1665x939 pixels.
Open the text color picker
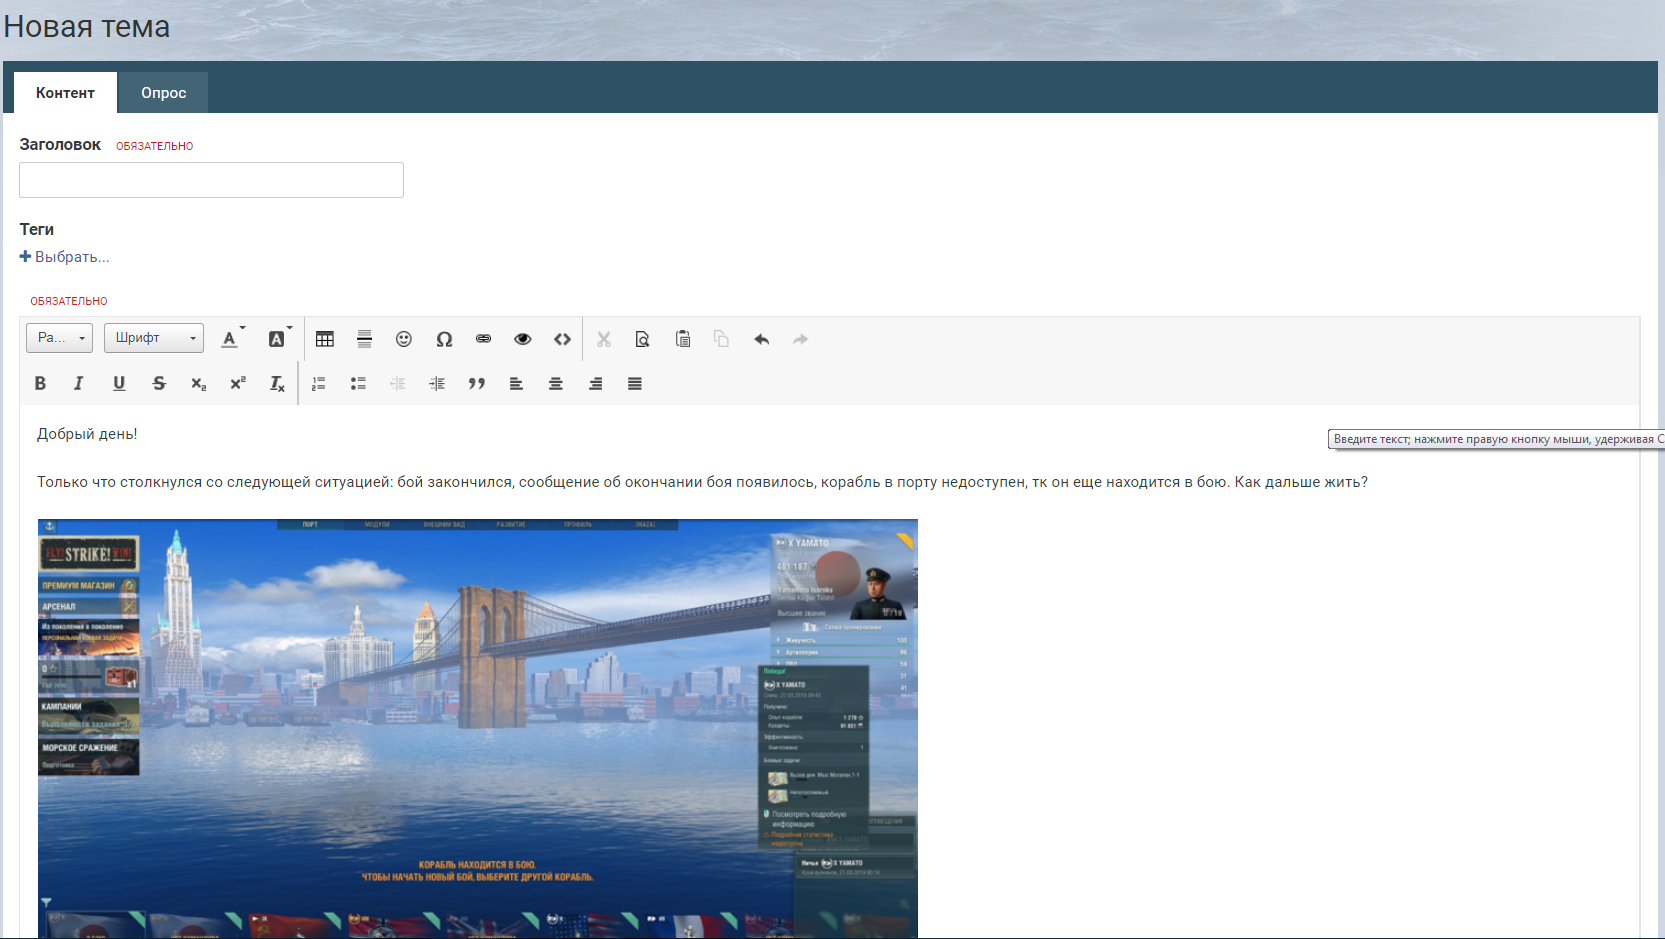[x=232, y=339]
